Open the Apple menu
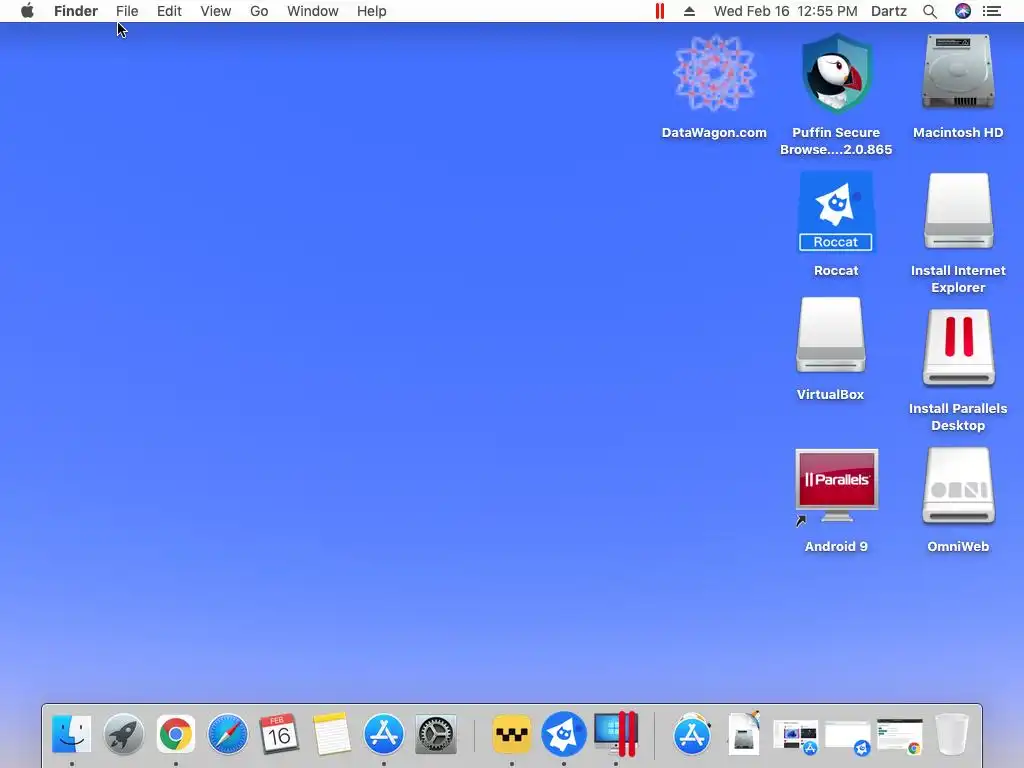 click(x=27, y=11)
